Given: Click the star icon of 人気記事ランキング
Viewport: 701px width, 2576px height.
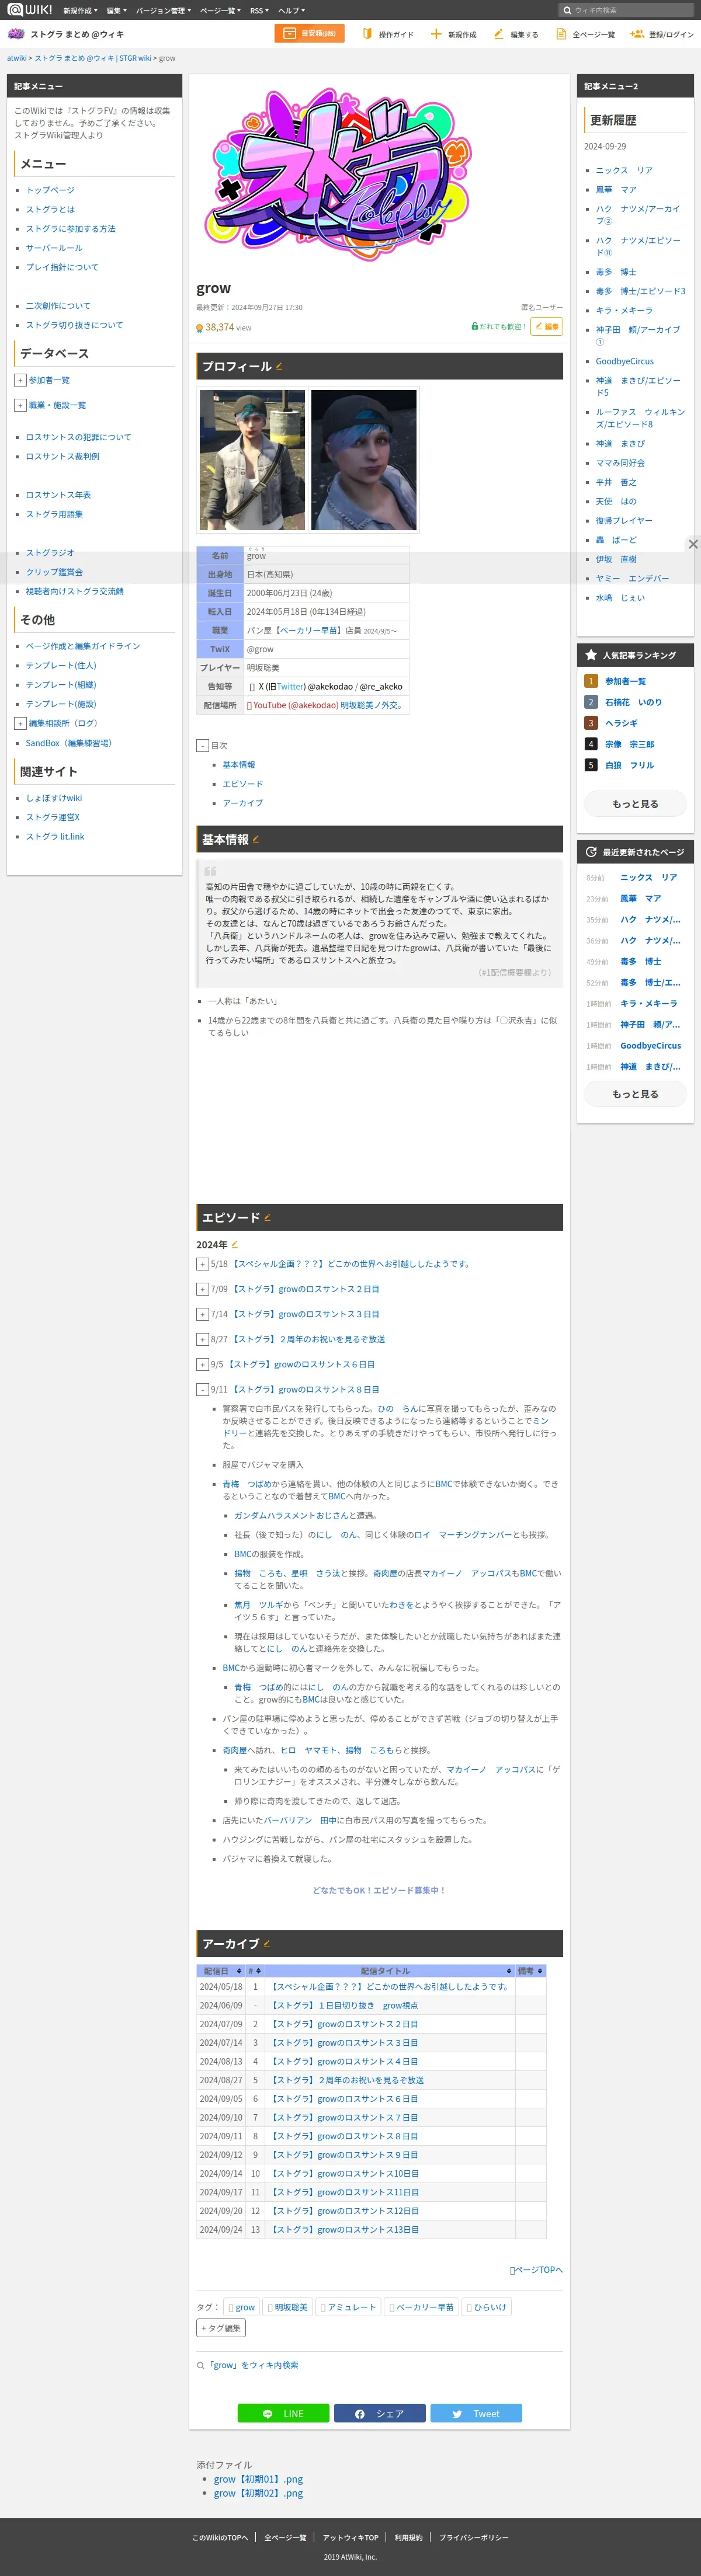Looking at the screenshot, I should [x=591, y=655].
